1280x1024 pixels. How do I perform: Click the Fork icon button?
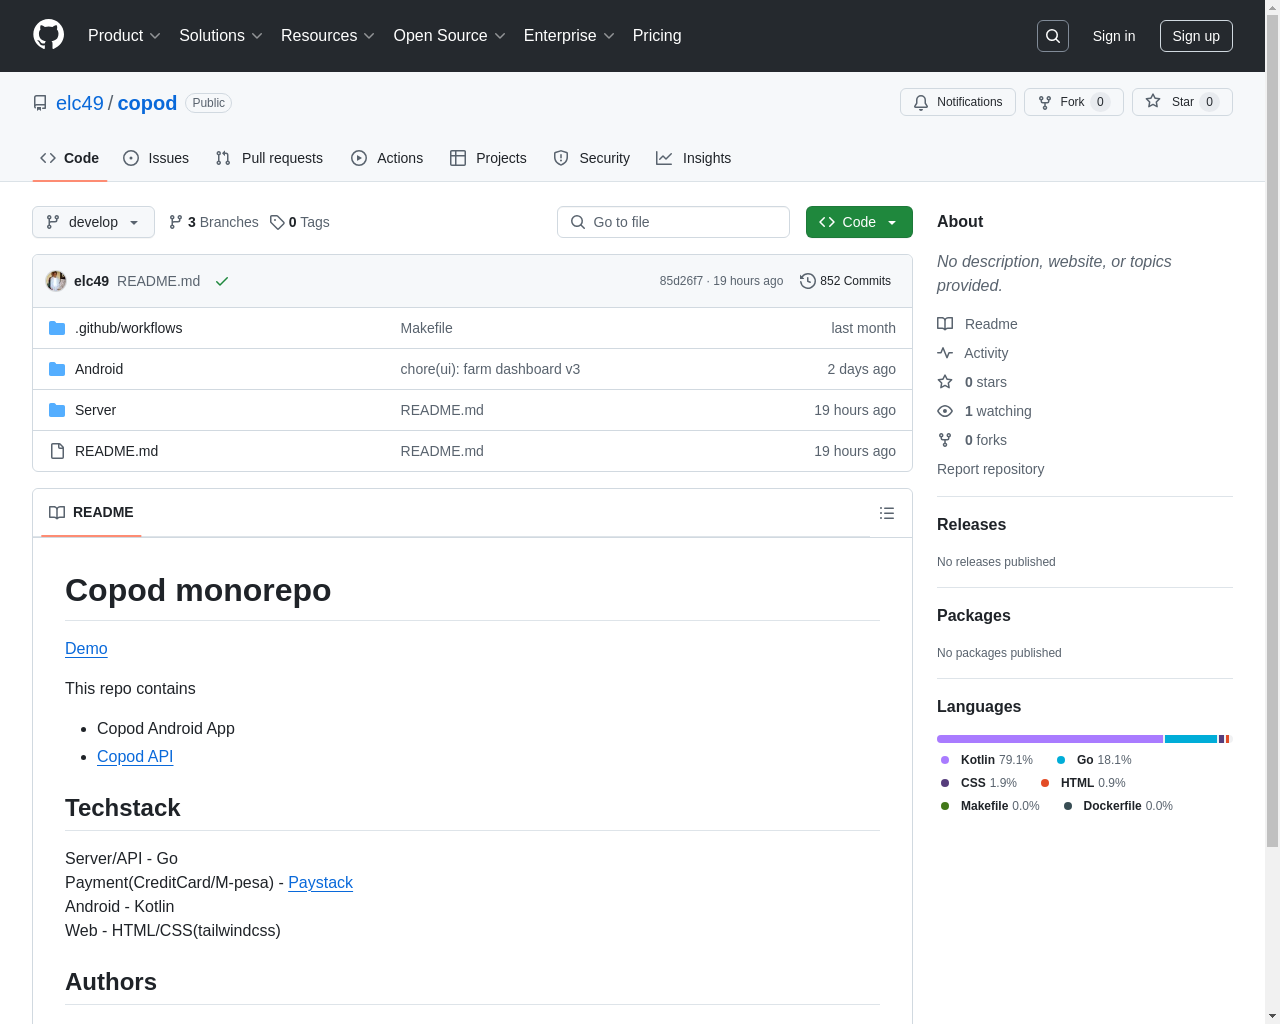click(x=1073, y=102)
